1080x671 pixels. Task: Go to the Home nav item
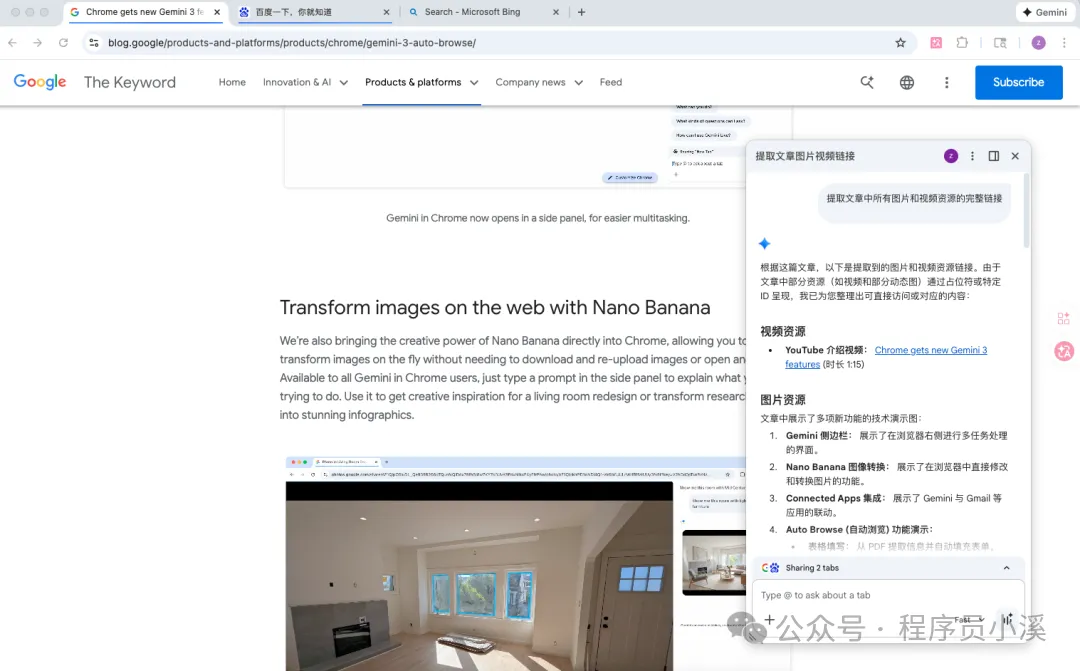tap(232, 82)
